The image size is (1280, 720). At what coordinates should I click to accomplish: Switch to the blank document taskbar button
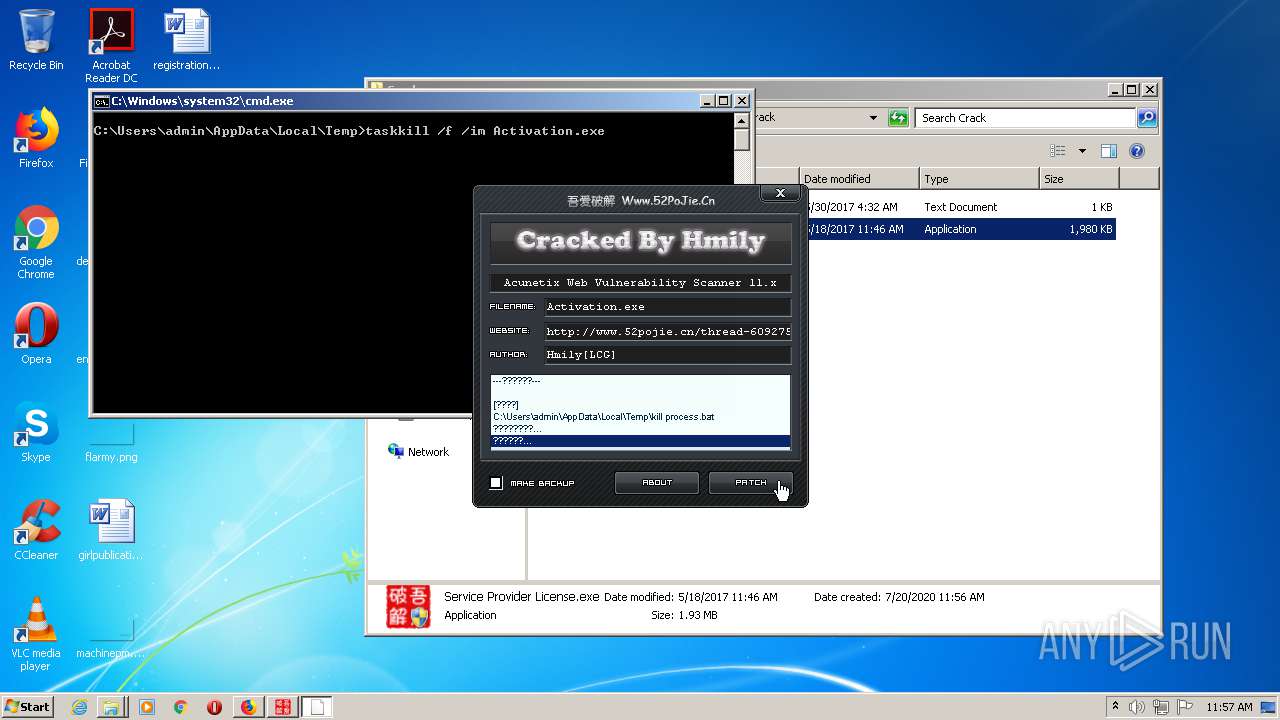(x=317, y=707)
